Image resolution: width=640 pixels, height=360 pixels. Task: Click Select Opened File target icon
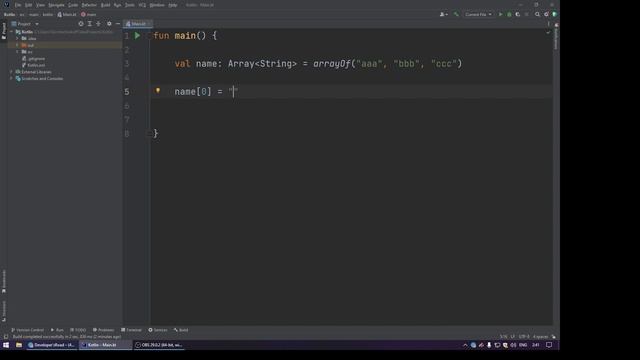[x=81, y=24]
